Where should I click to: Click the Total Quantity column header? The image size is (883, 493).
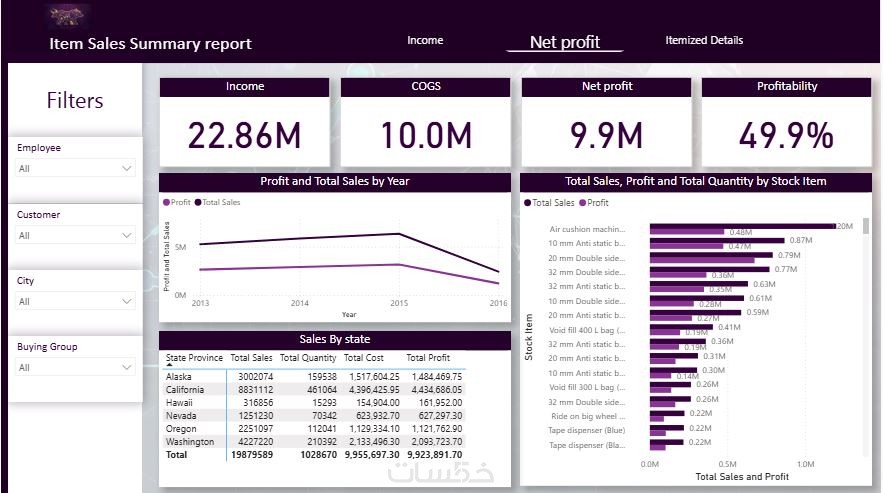click(x=308, y=358)
